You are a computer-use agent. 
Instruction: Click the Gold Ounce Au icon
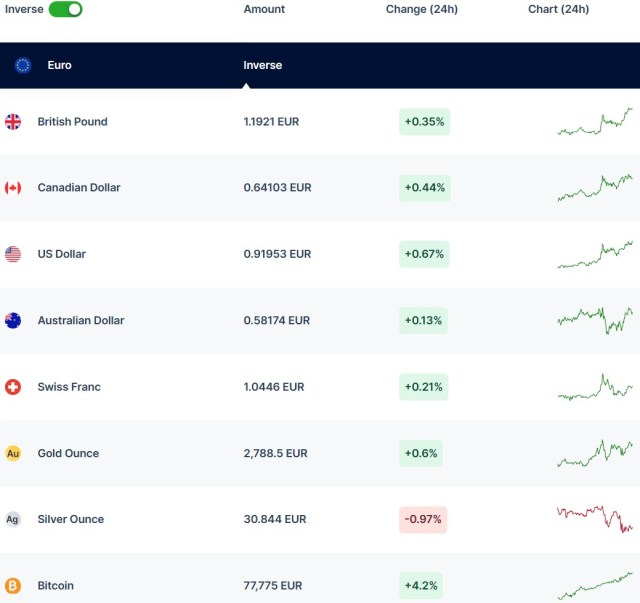13,453
